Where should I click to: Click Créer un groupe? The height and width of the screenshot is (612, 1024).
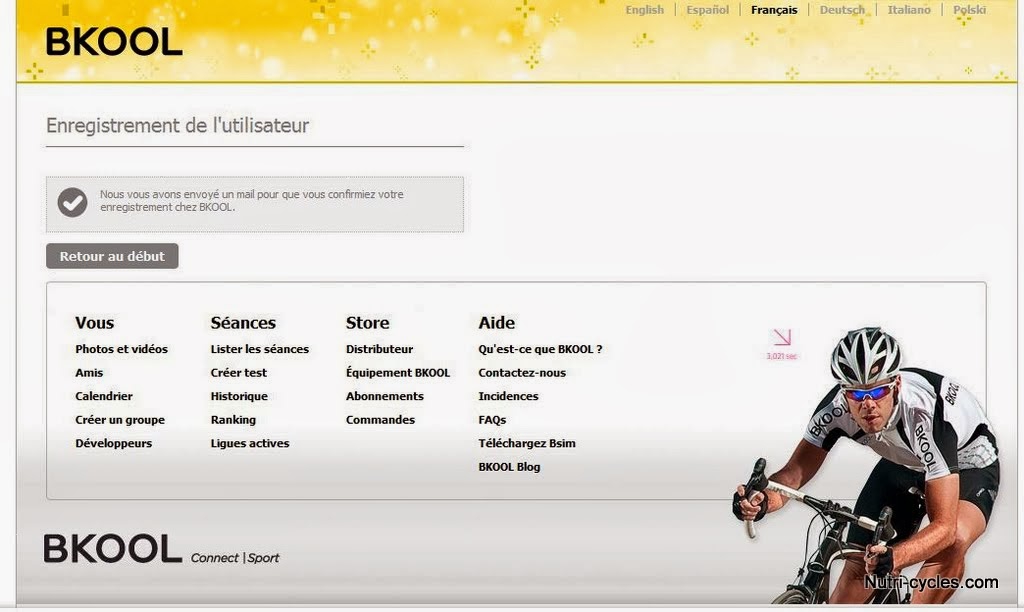pos(120,419)
